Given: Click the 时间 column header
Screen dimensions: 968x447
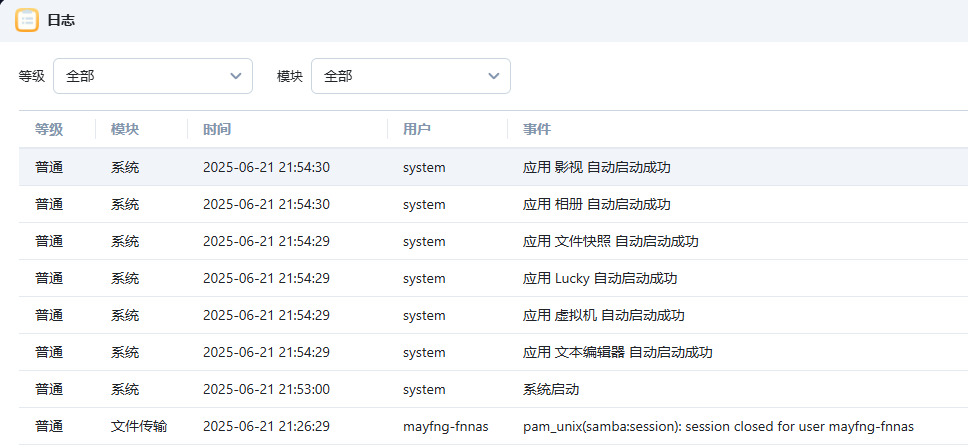Looking at the screenshot, I should (x=217, y=129).
